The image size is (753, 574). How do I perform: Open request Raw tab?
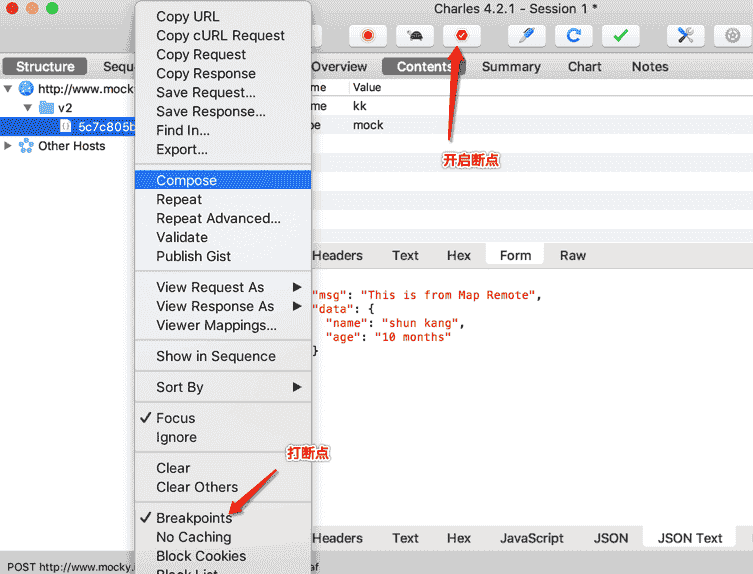pyautogui.click(x=572, y=256)
